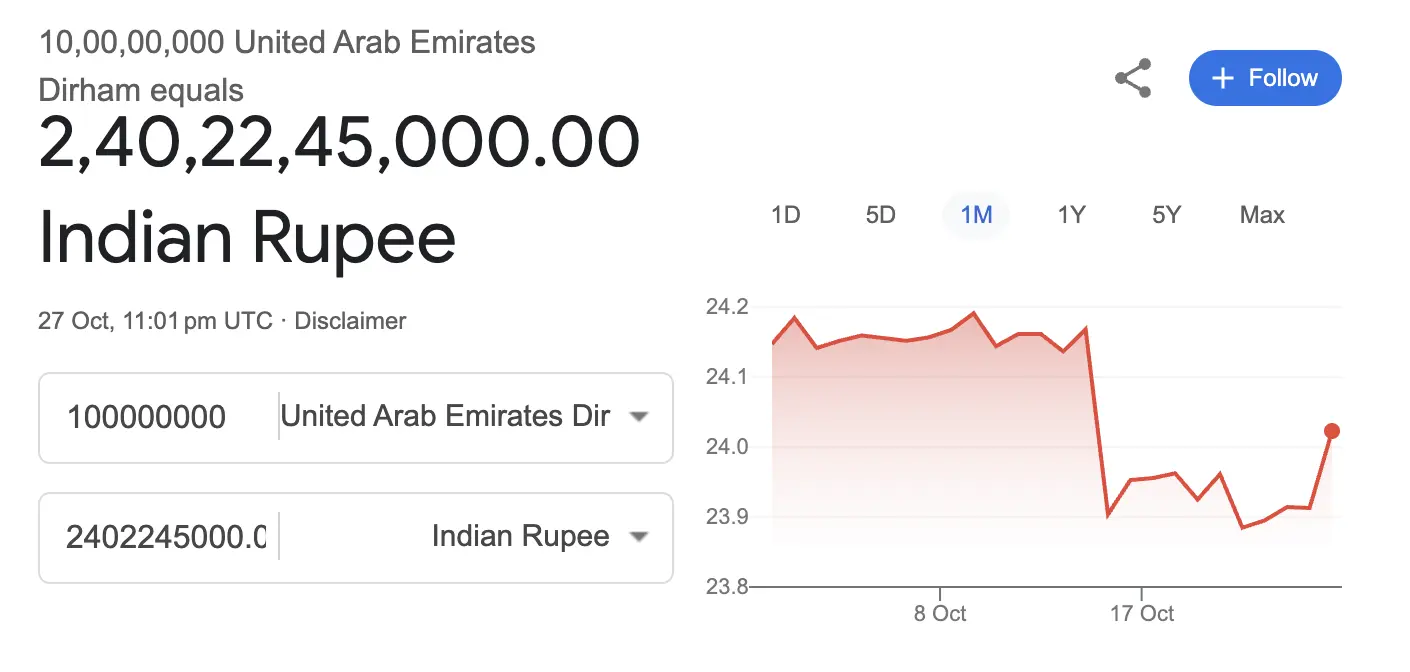
Task: Click the 8 Oct date axis label
Action: pyautogui.click(x=940, y=613)
